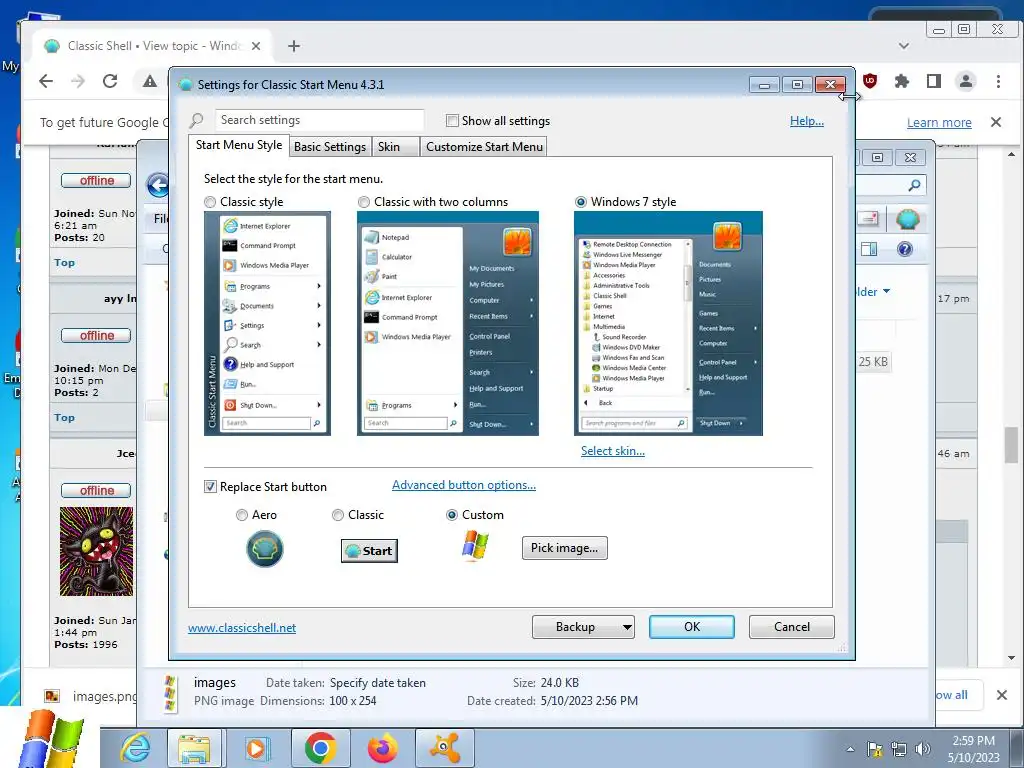
Task: Open the Help... link
Action: tap(807, 121)
